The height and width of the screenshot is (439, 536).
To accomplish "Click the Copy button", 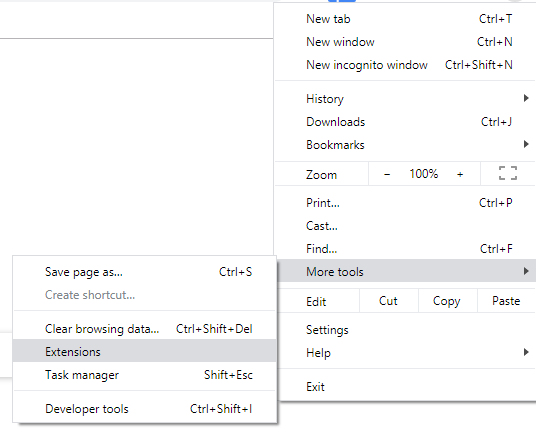I will 447,301.
